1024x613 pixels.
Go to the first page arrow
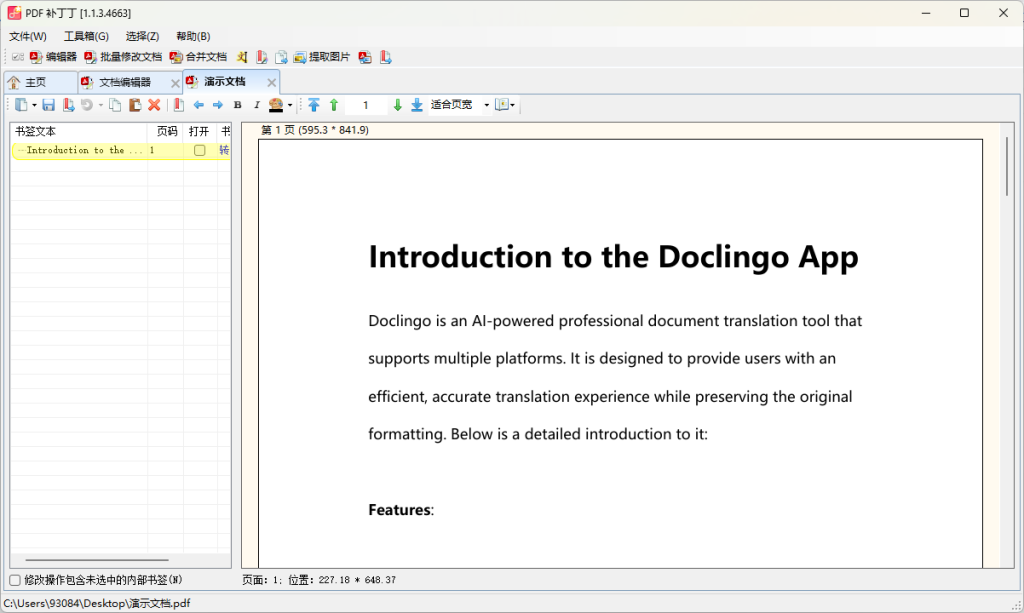[314, 105]
